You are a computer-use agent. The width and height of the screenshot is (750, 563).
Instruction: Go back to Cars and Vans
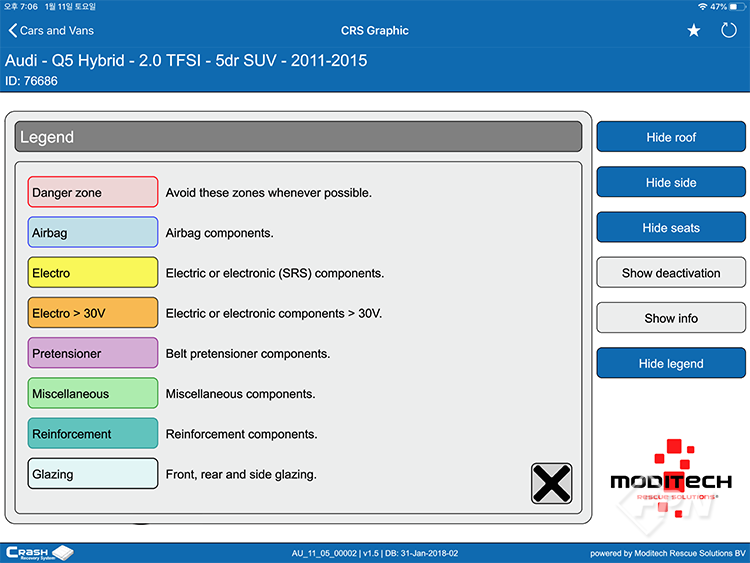point(51,31)
